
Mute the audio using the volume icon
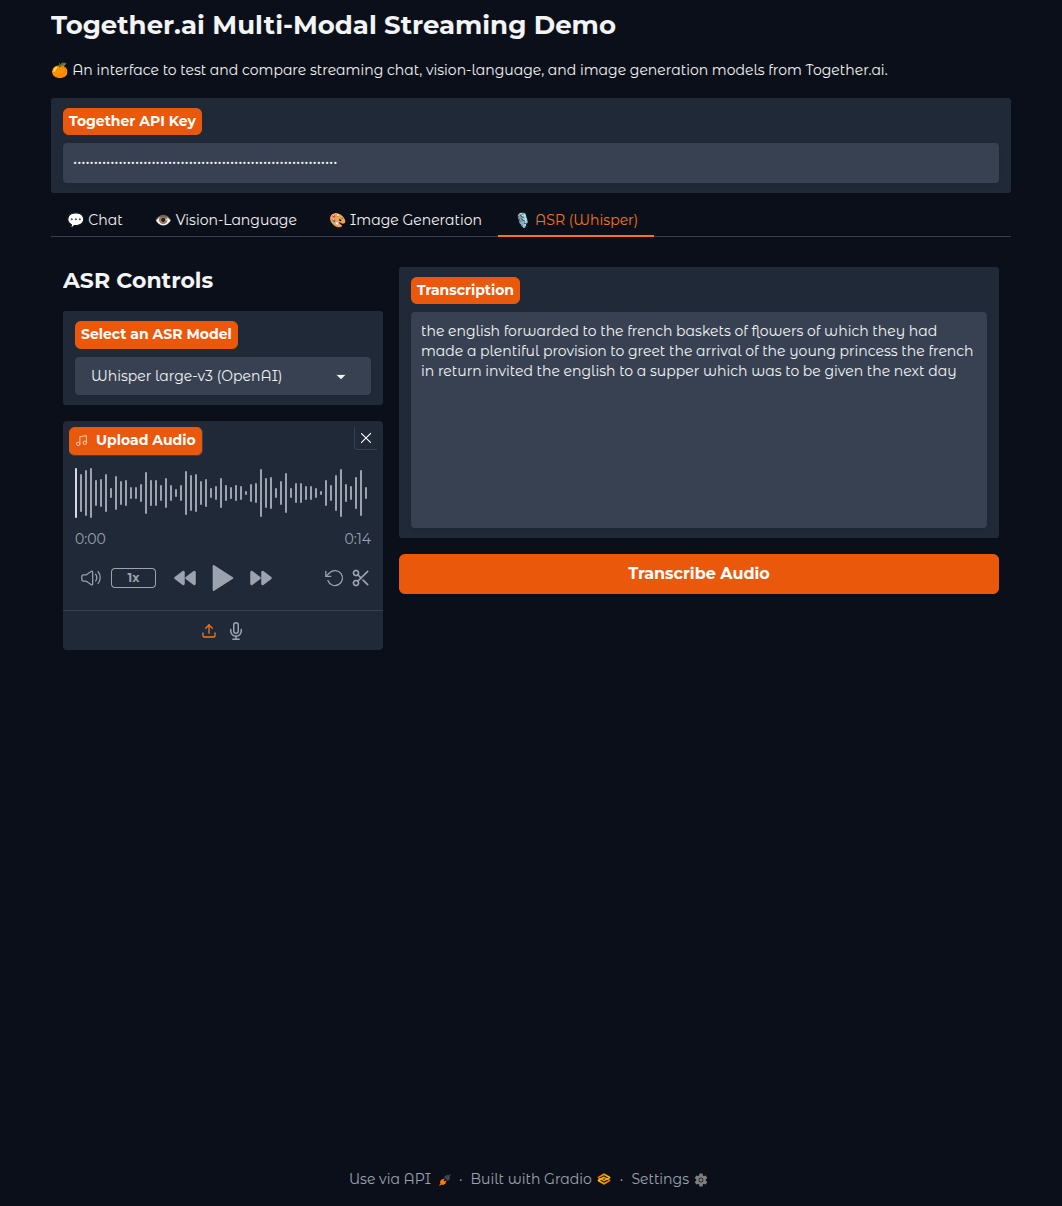point(90,578)
